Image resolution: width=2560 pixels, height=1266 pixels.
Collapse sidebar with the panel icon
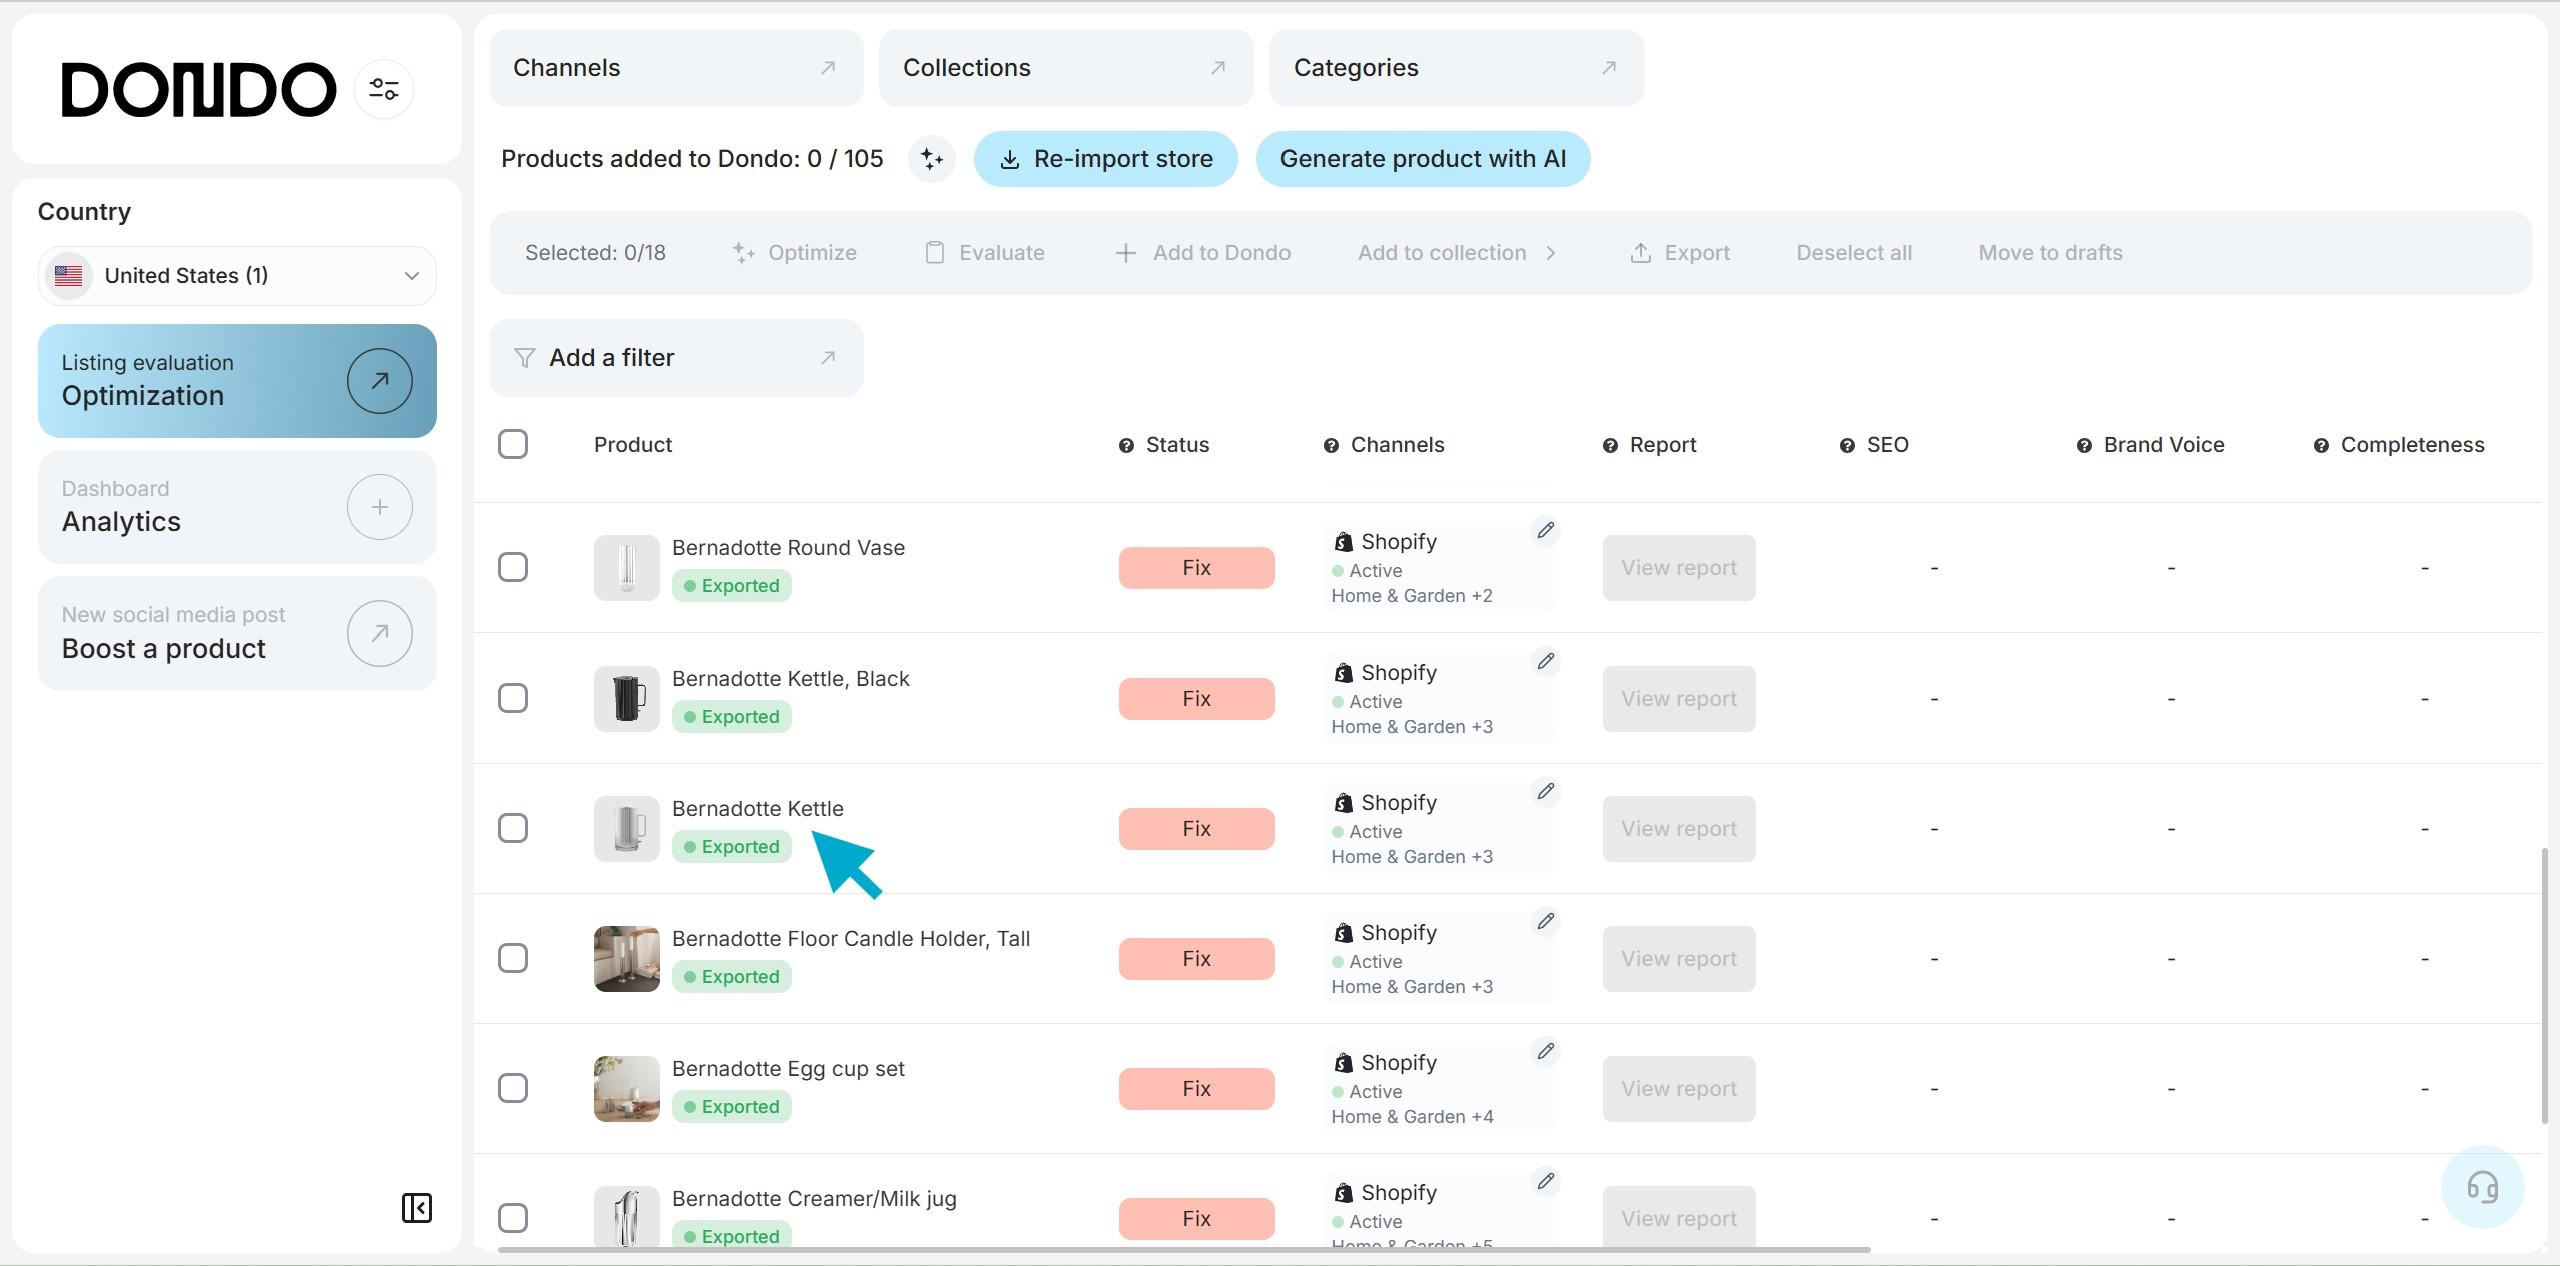416,1208
